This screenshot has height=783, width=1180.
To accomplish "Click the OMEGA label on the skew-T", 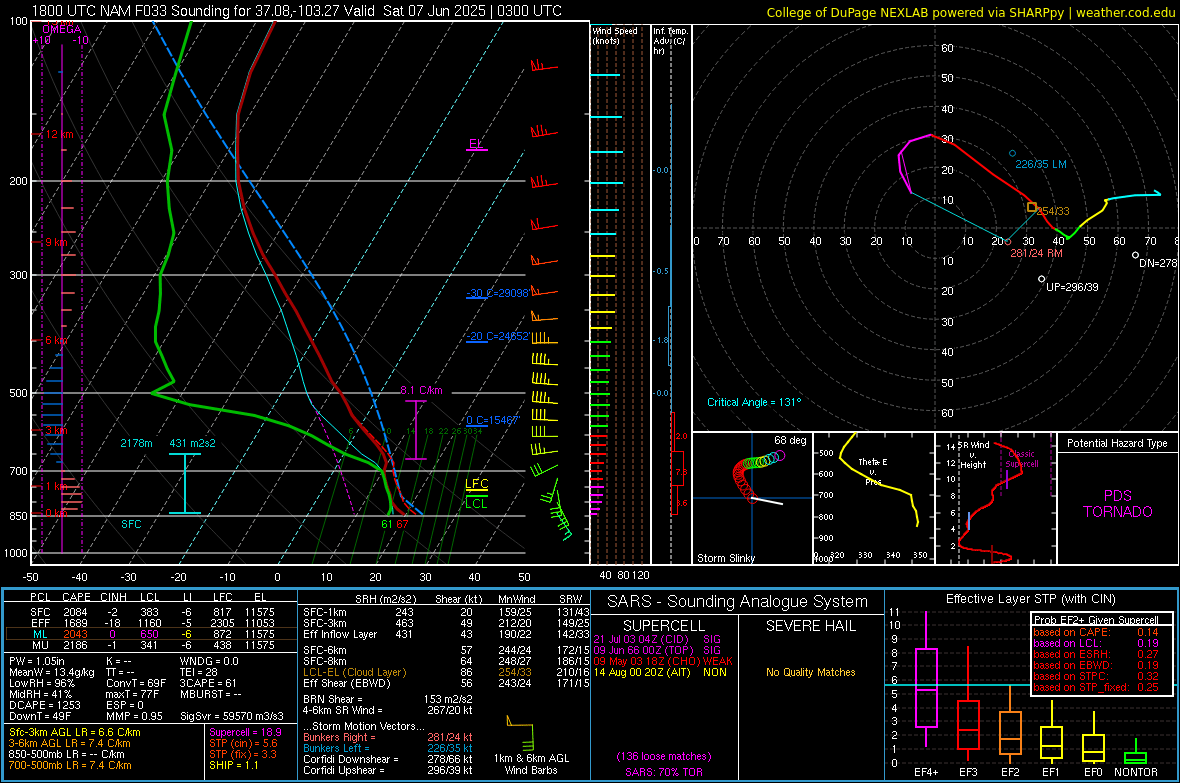I will [62, 29].
